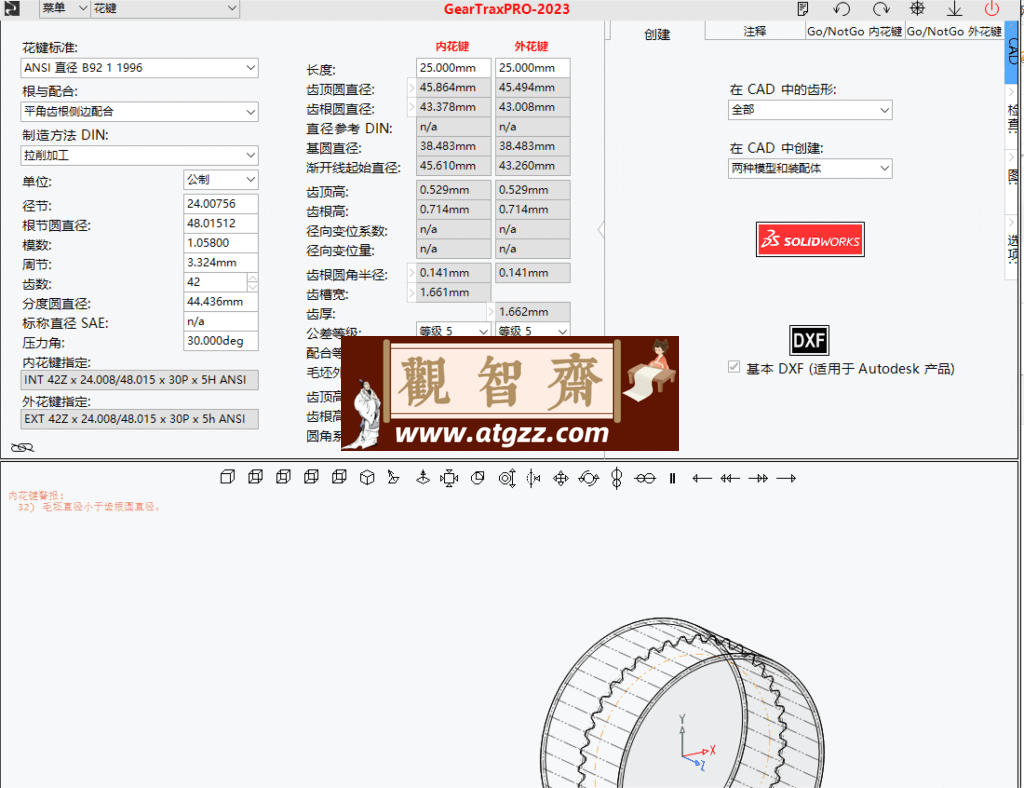Increase 齿数 with the up stepper arrow
The height and width of the screenshot is (788, 1024).
tap(253, 278)
